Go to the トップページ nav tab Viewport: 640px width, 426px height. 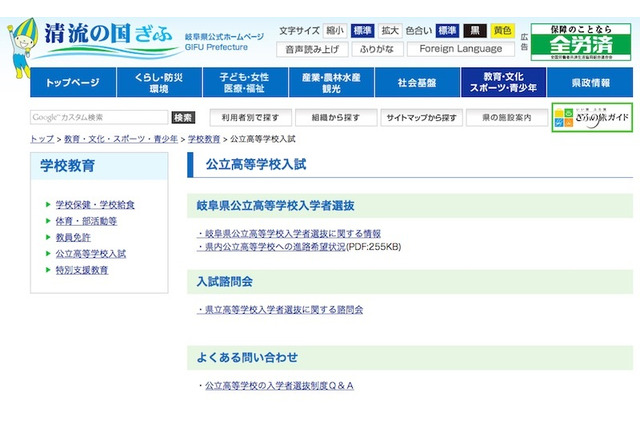pyautogui.click(x=73, y=82)
